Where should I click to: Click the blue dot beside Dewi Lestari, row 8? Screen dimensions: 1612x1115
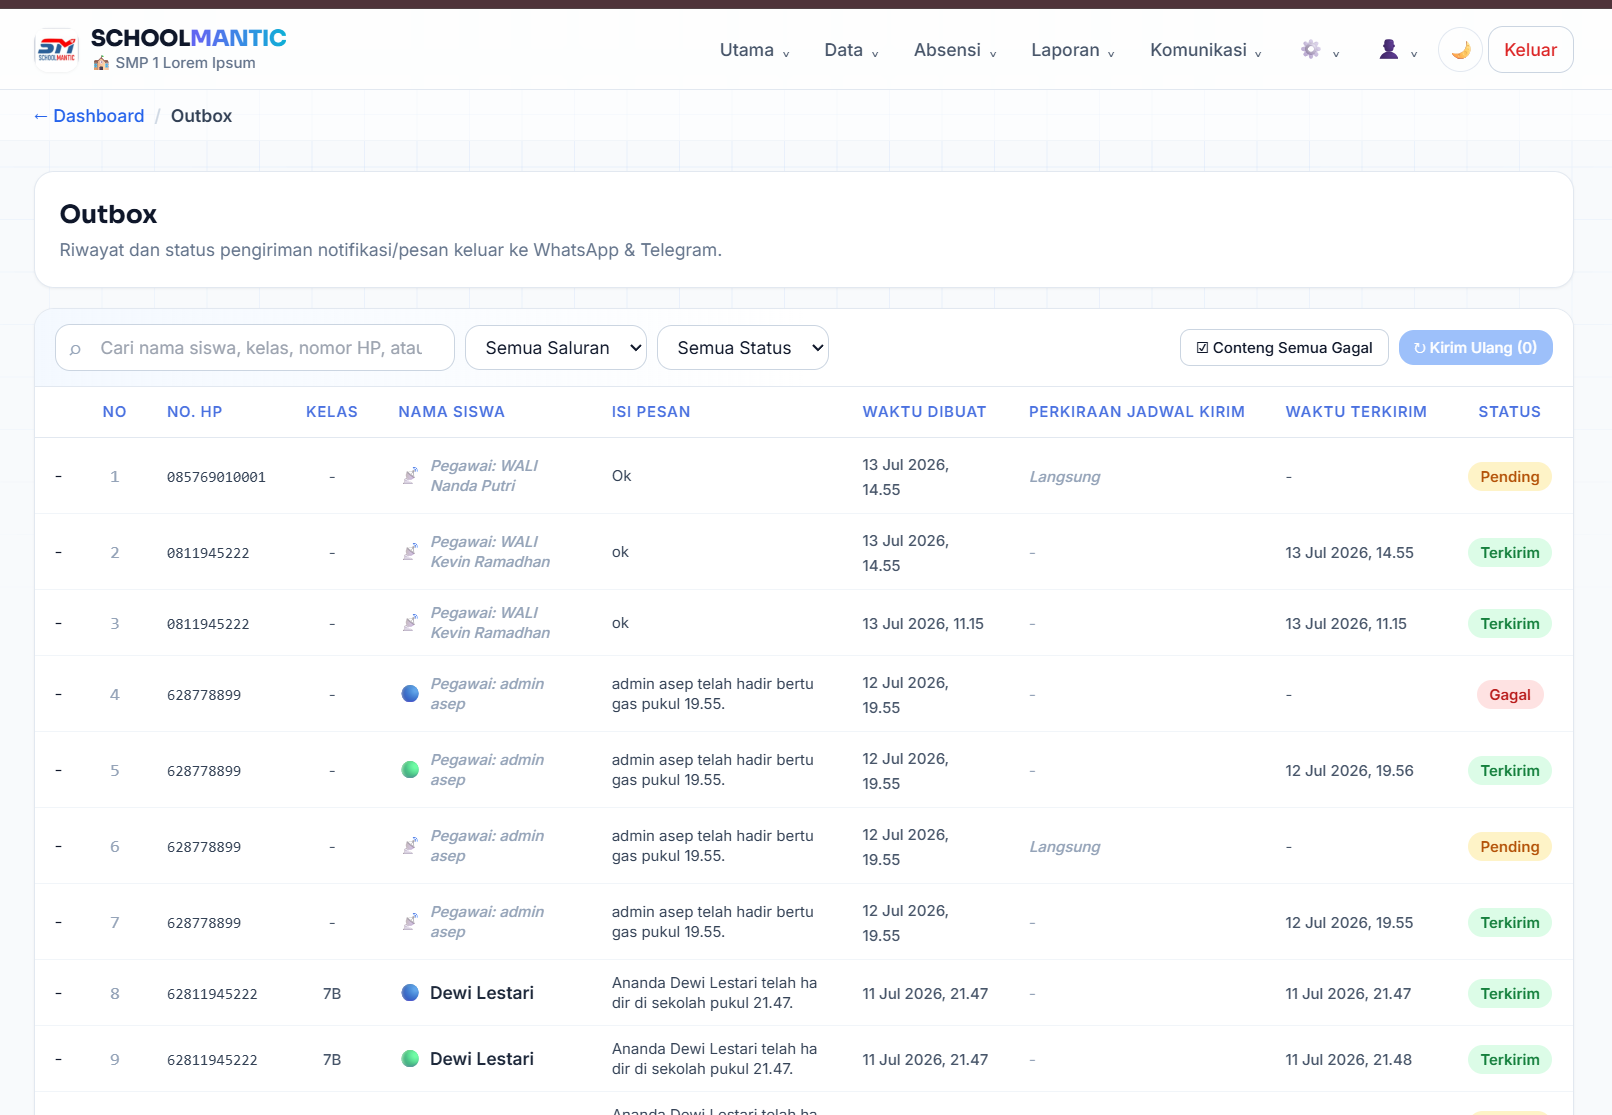[x=410, y=992]
